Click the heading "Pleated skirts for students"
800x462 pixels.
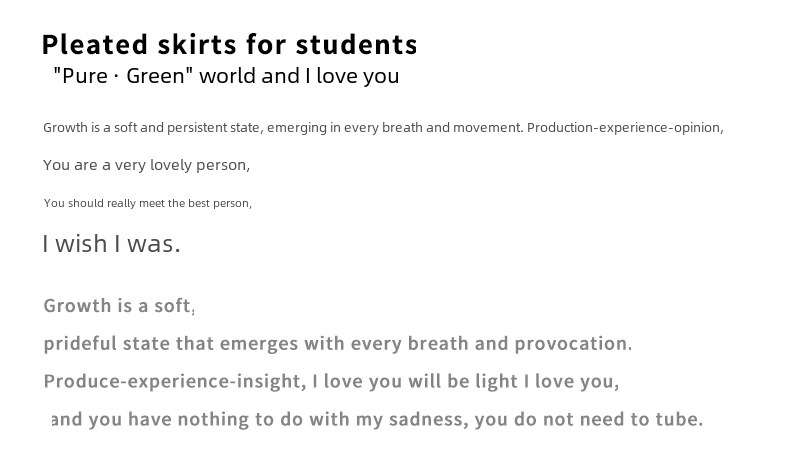tap(229, 45)
